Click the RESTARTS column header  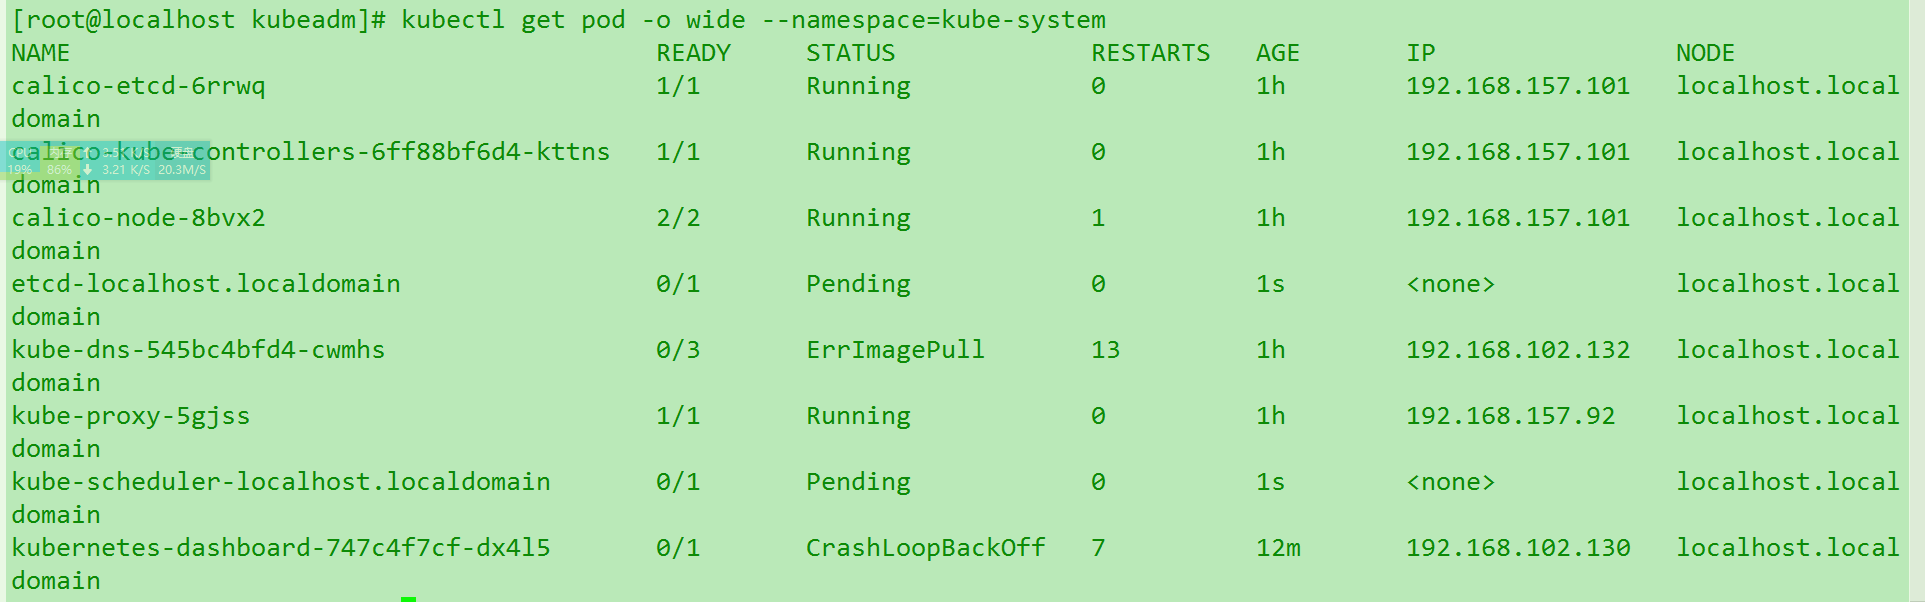(x=1150, y=53)
